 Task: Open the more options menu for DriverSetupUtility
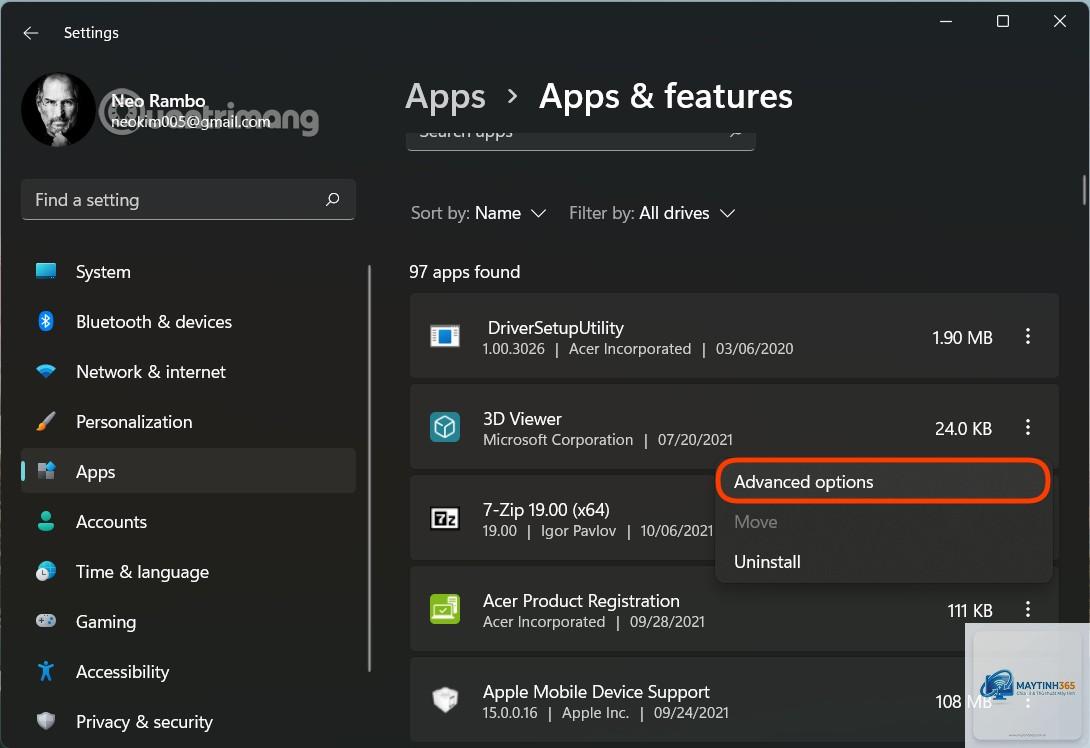pyautogui.click(x=1027, y=336)
